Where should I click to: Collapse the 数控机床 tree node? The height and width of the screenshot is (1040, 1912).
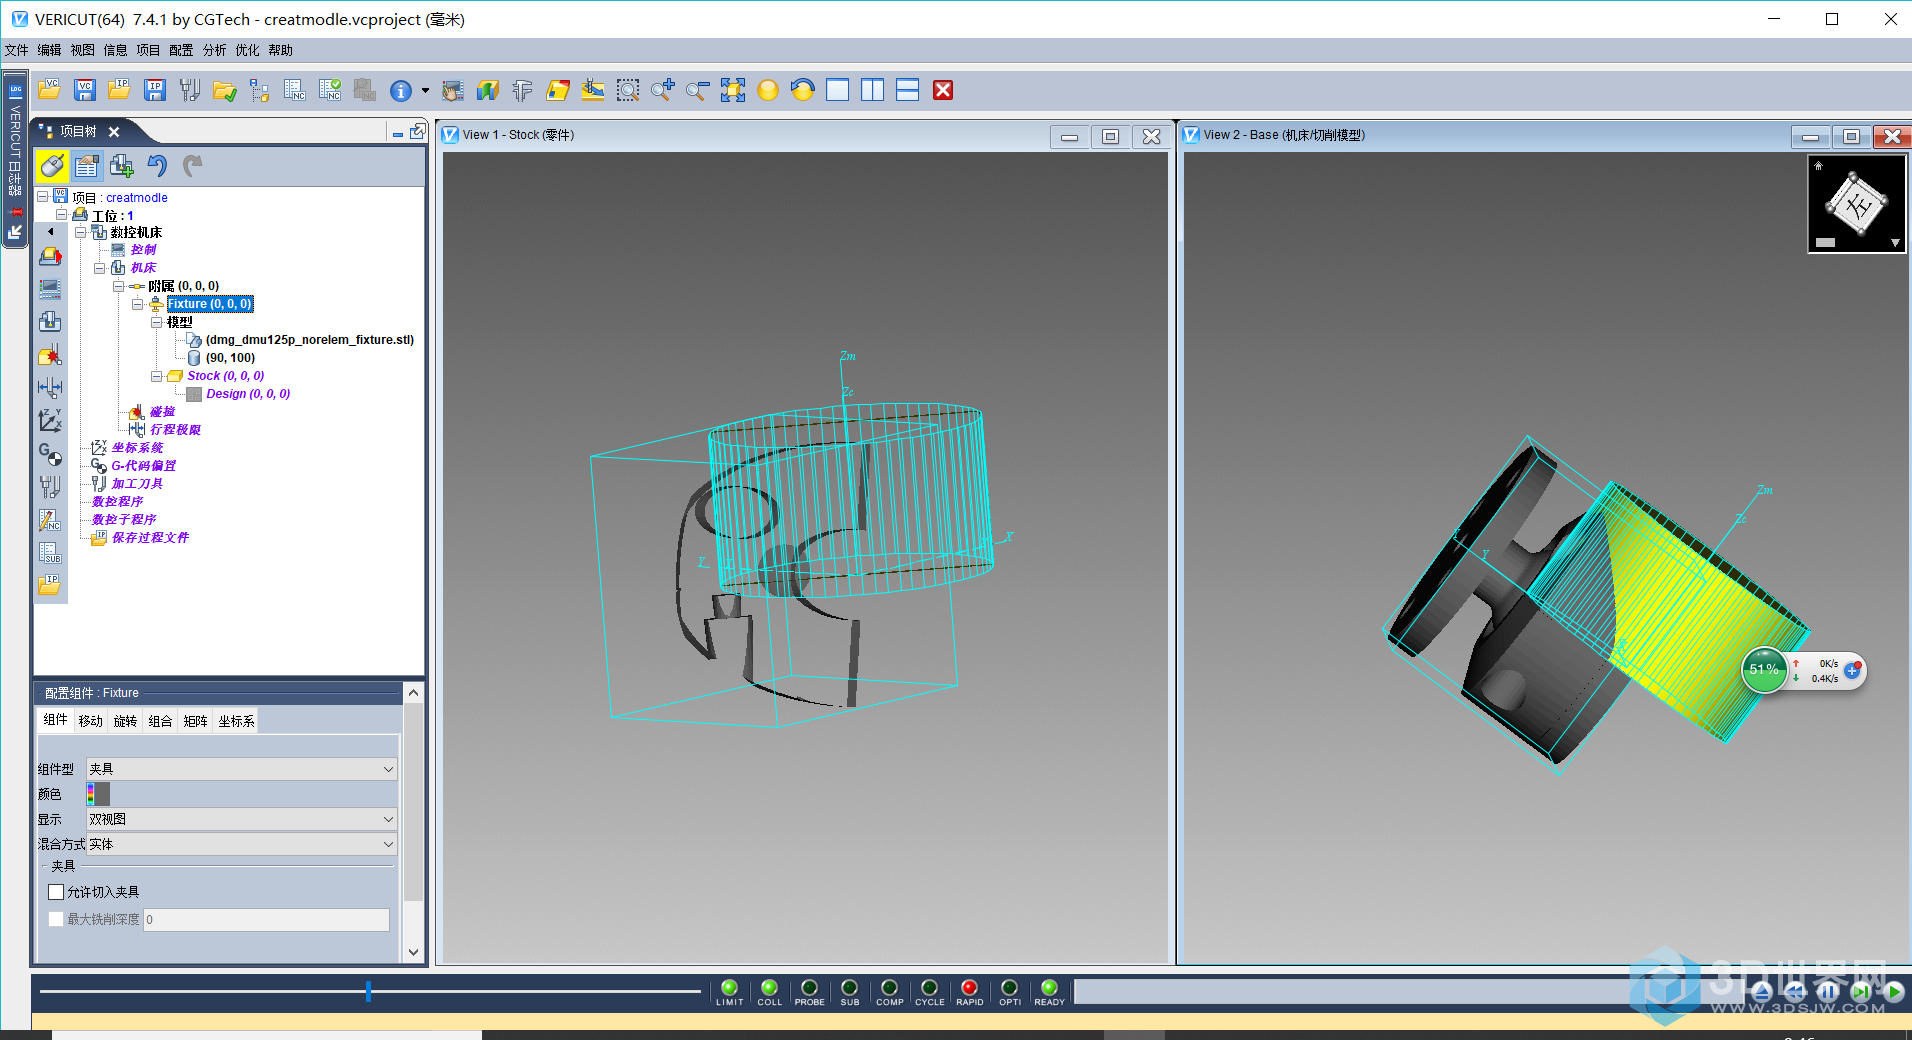pos(81,232)
